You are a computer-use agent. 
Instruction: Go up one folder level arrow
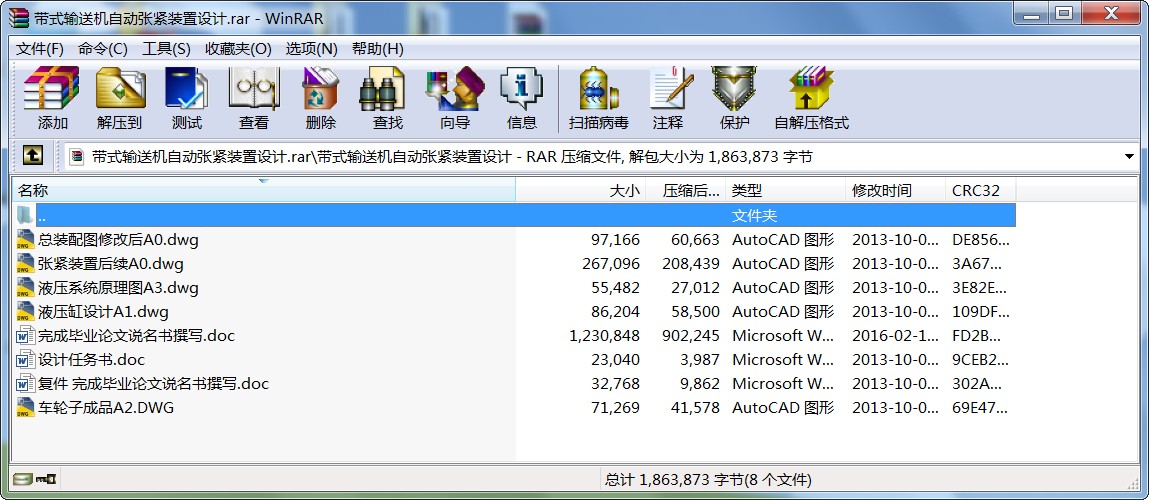33,155
